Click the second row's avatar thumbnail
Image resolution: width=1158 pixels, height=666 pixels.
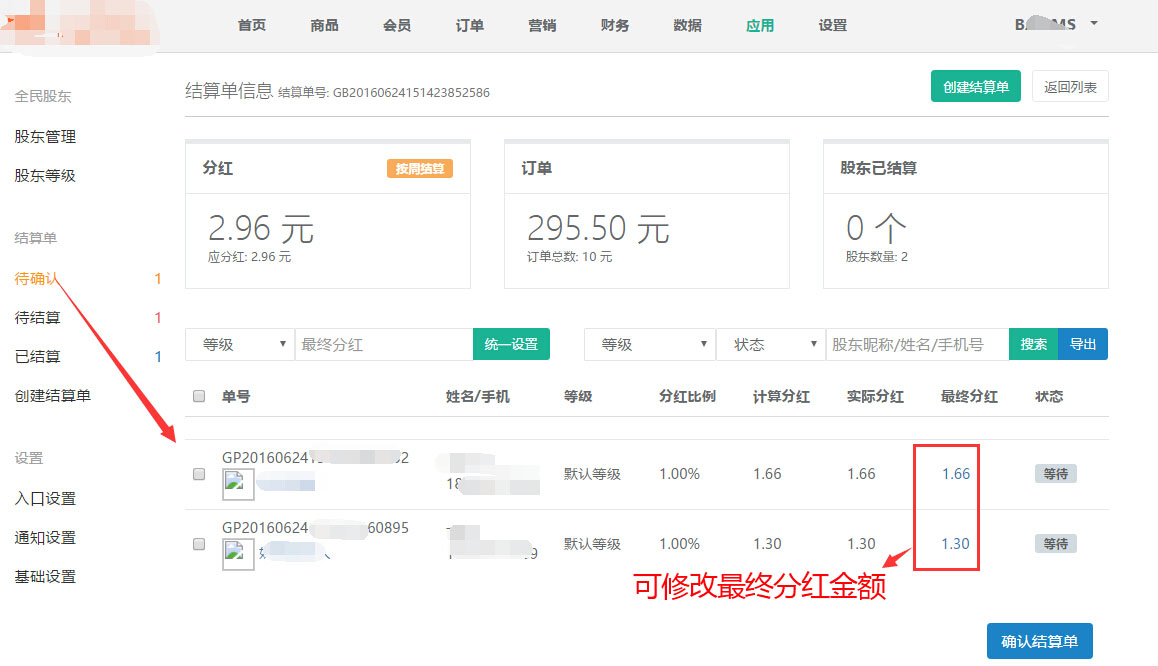point(238,553)
